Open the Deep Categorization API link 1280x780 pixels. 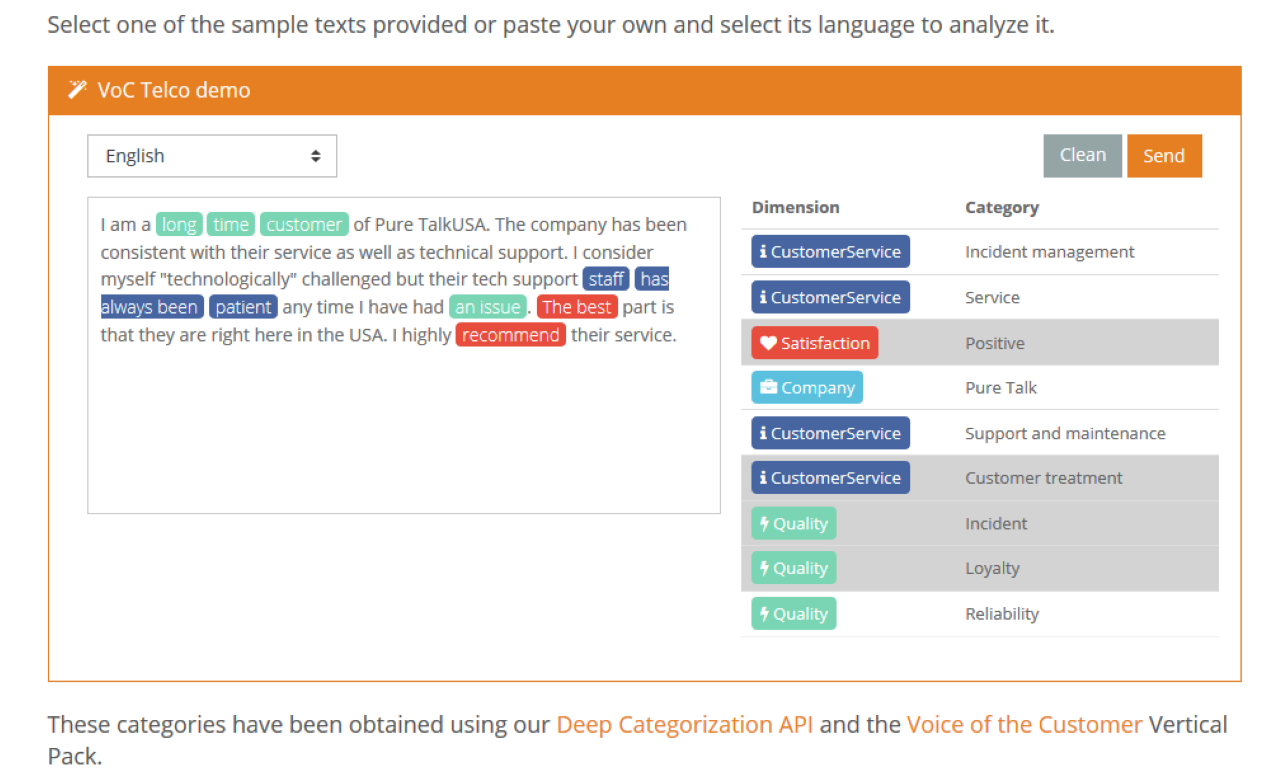click(684, 724)
